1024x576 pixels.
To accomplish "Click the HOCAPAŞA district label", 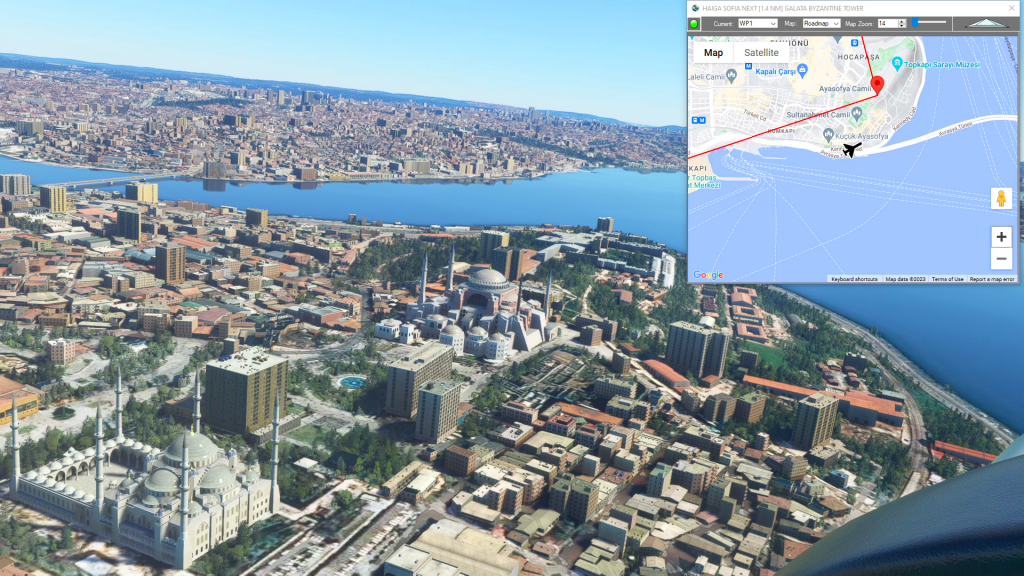I will [x=859, y=57].
